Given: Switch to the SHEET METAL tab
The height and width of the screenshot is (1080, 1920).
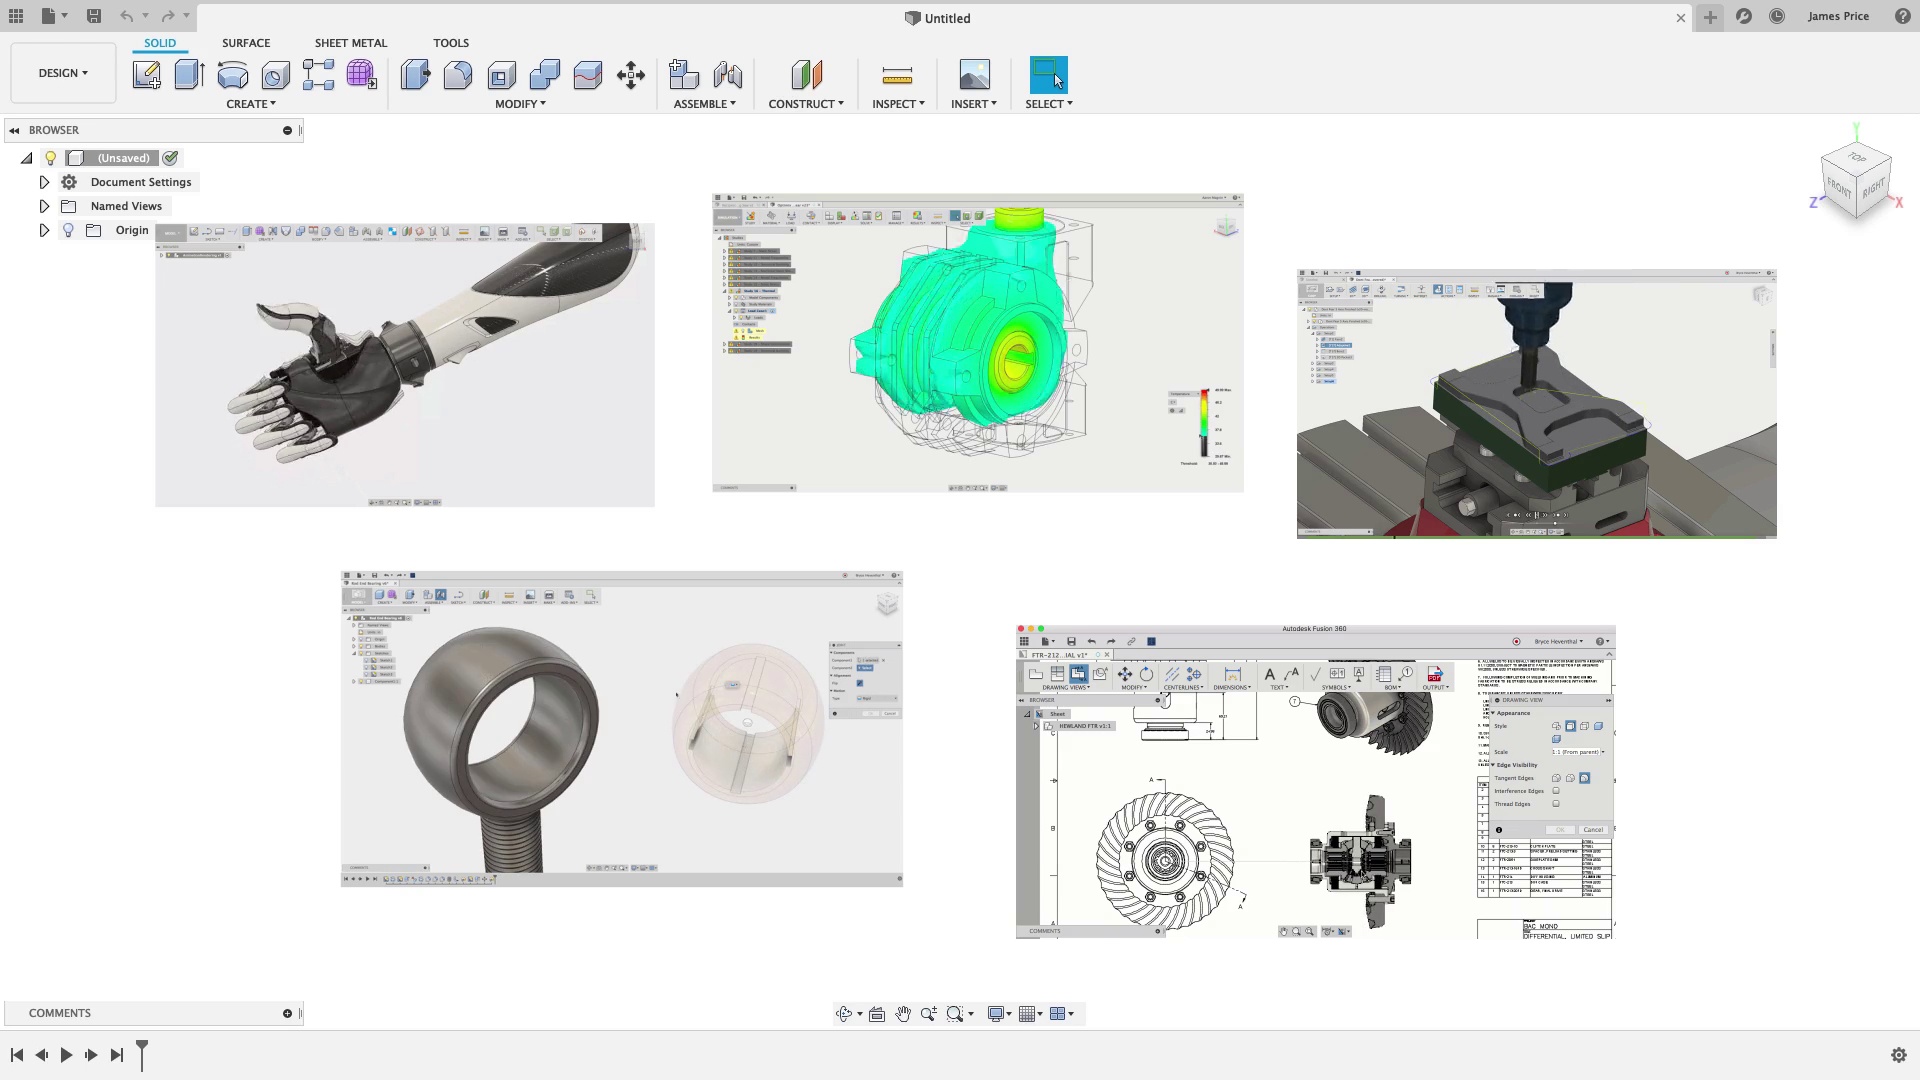Looking at the screenshot, I should click(x=350, y=43).
